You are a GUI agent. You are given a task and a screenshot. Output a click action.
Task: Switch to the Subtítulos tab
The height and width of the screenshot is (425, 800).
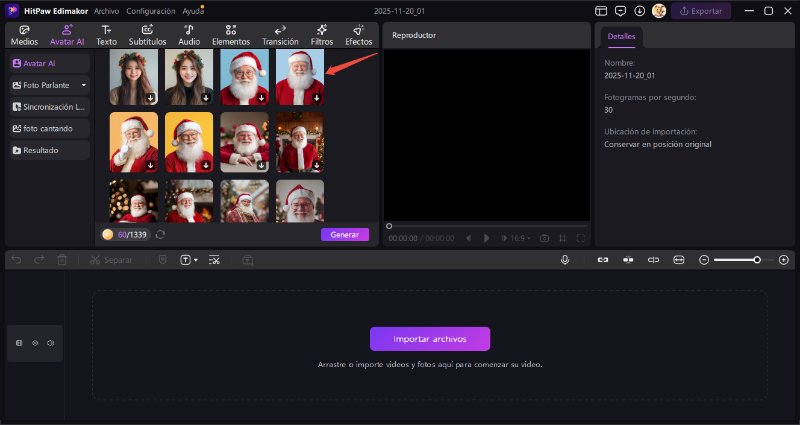tap(147, 35)
